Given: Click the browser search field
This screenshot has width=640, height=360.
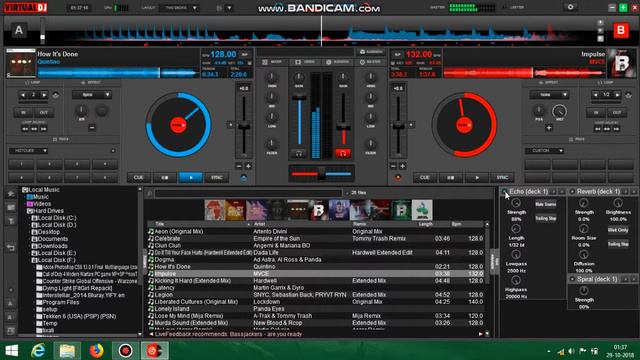Looking at the screenshot, I should click(248, 193).
